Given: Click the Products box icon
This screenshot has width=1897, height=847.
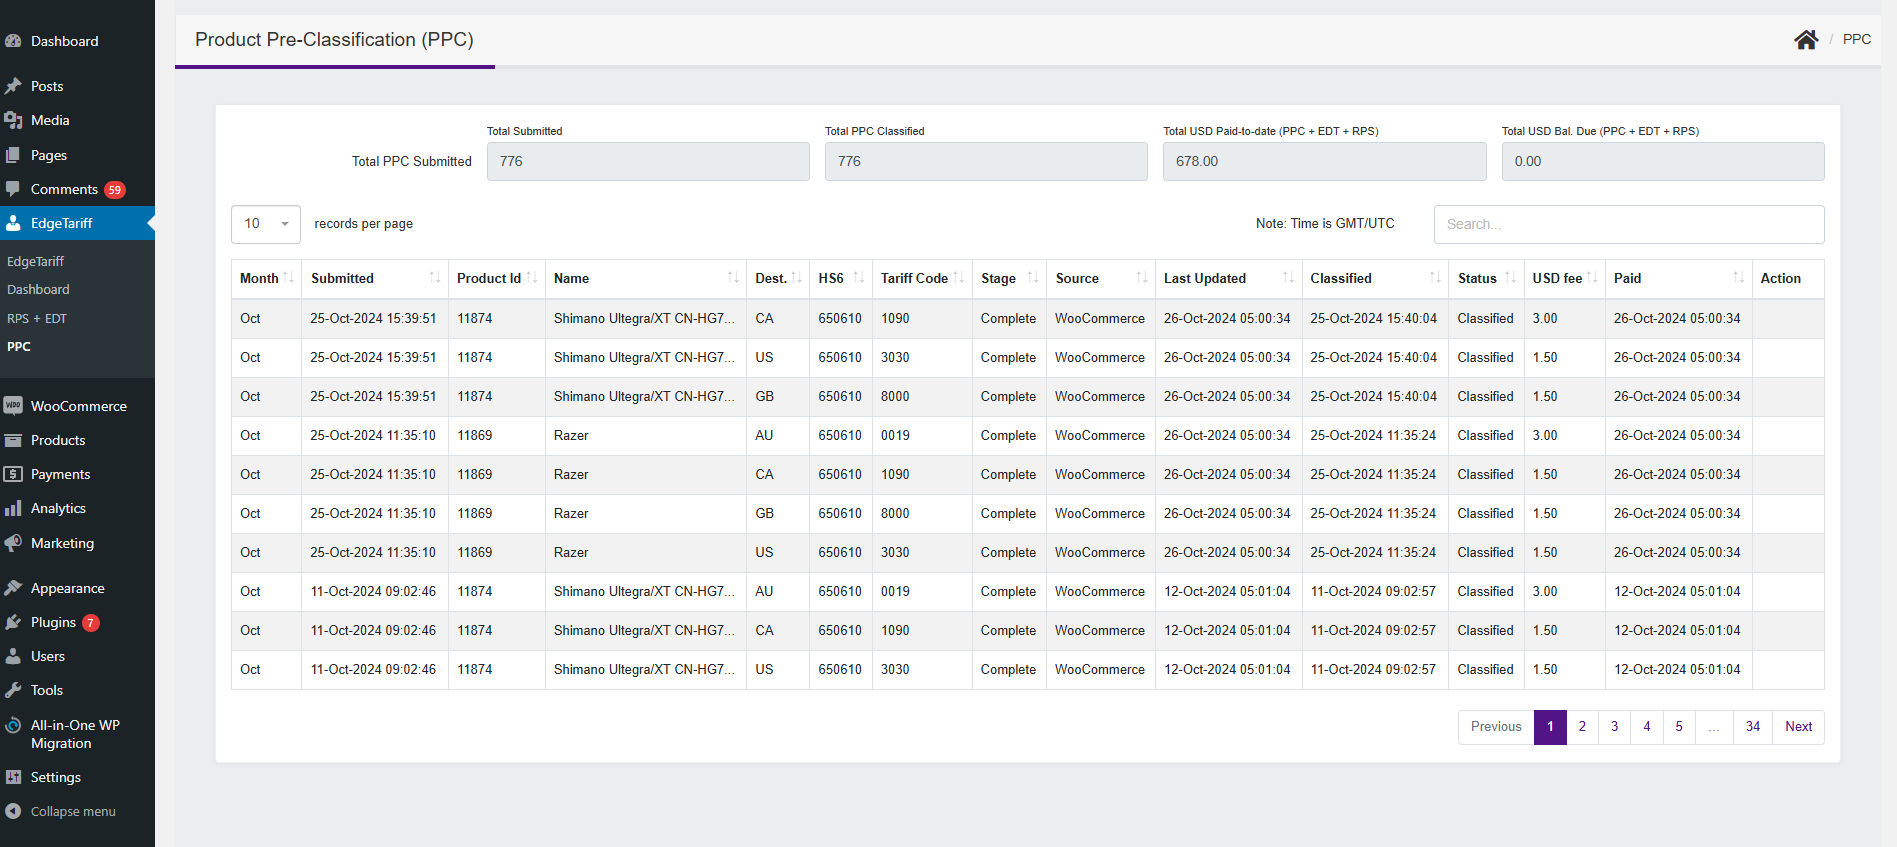Looking at the screenshot, I should [x=13, y=440].
